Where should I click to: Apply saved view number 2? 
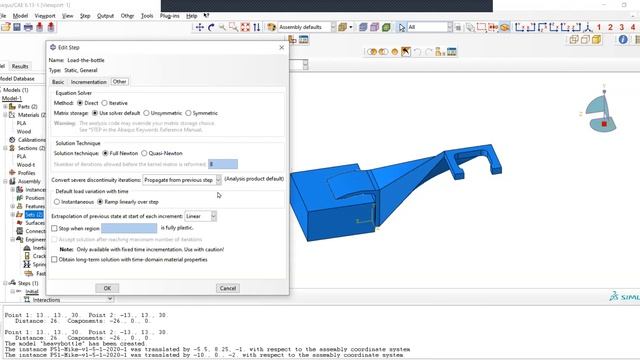point(610,27)
